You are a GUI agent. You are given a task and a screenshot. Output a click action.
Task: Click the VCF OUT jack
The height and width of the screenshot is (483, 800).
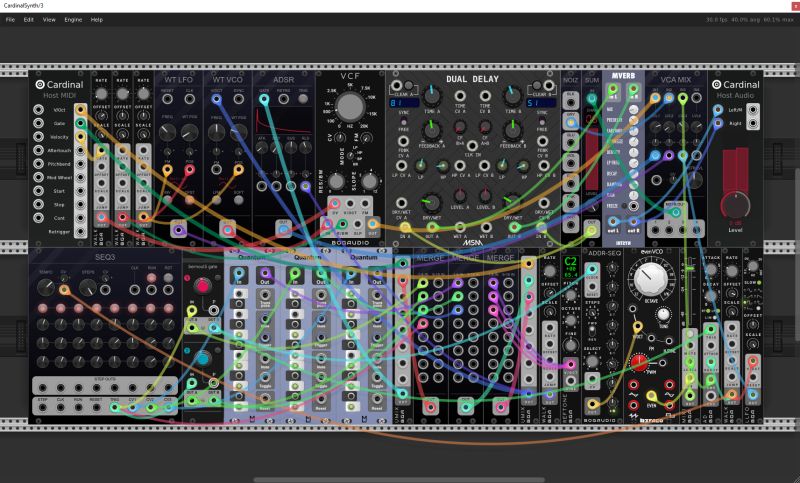tap(373, 223)
